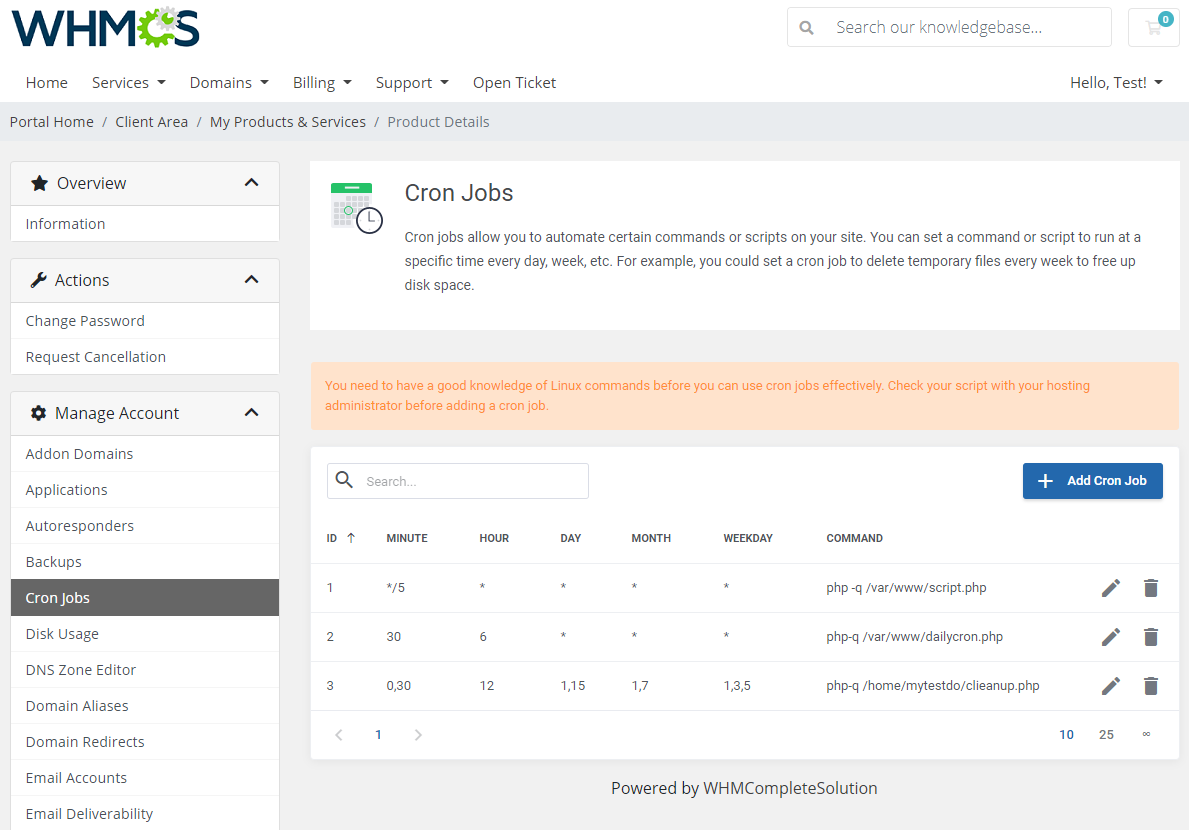
Task: Delete the dailycron.php cron job
Action: (1150, 637)
